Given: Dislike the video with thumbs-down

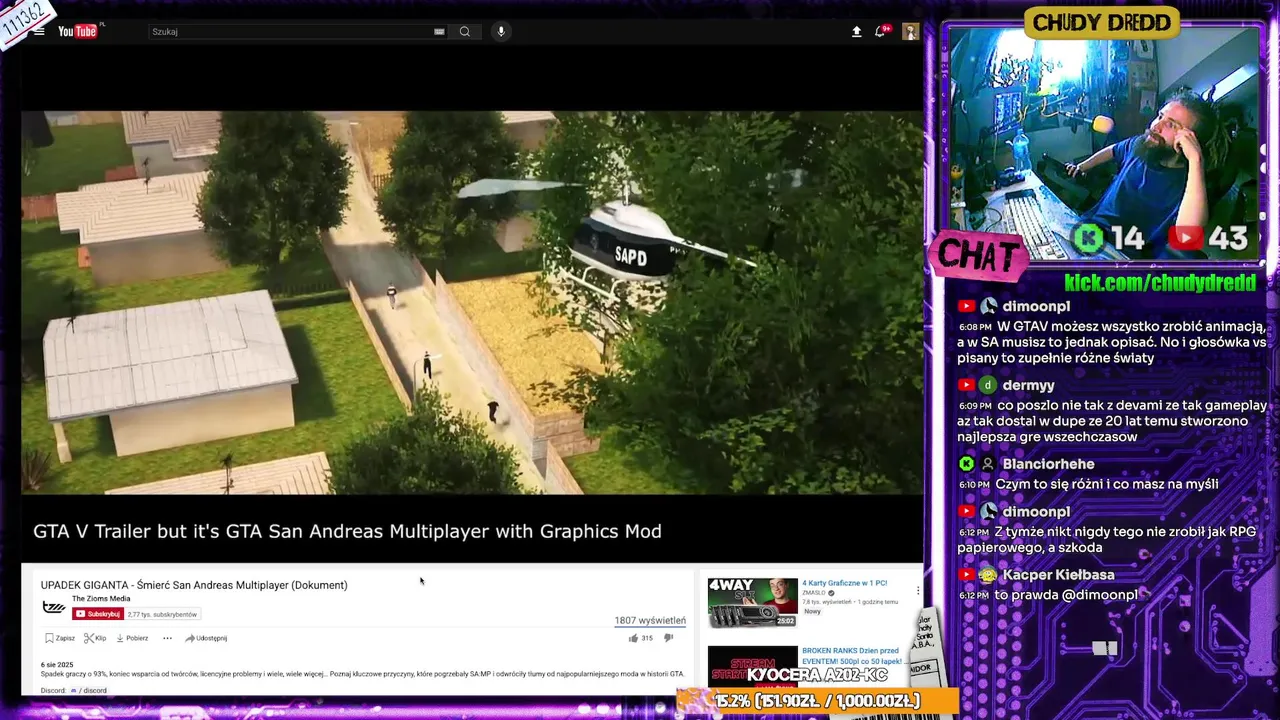Looking at the screenshot, I should click(x=669, y=638).
